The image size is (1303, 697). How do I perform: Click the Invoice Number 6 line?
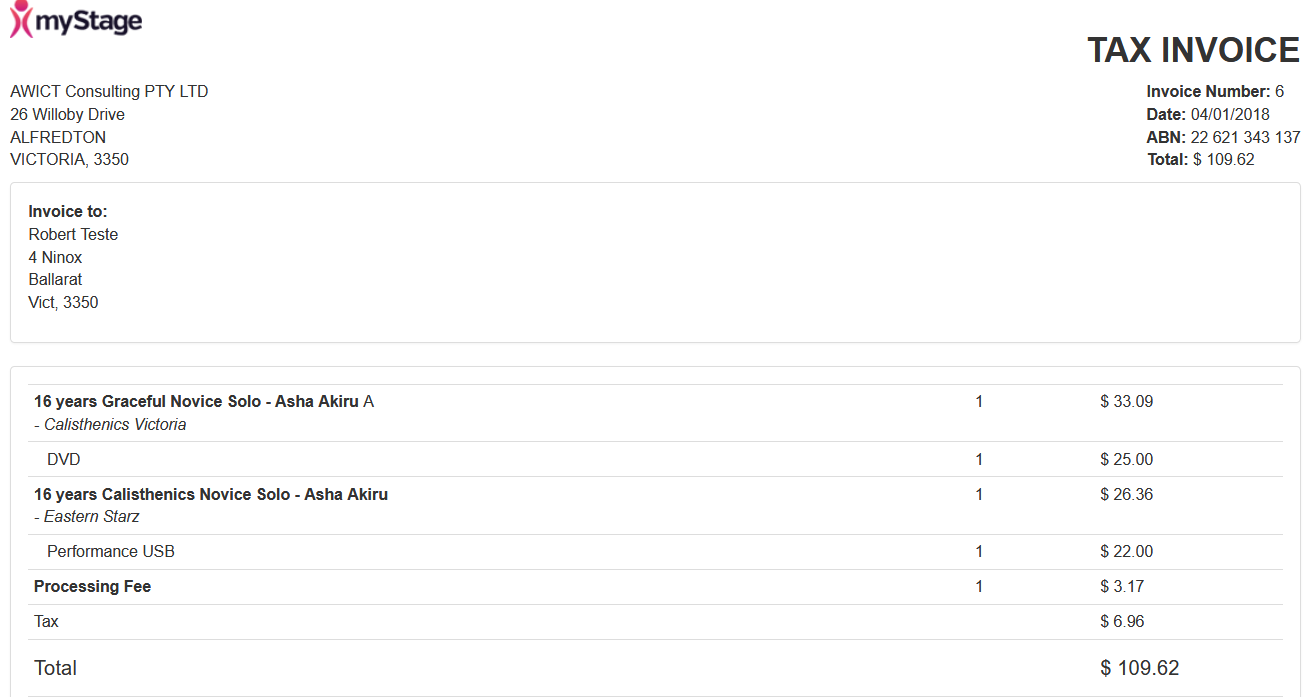click(1215, 91)
